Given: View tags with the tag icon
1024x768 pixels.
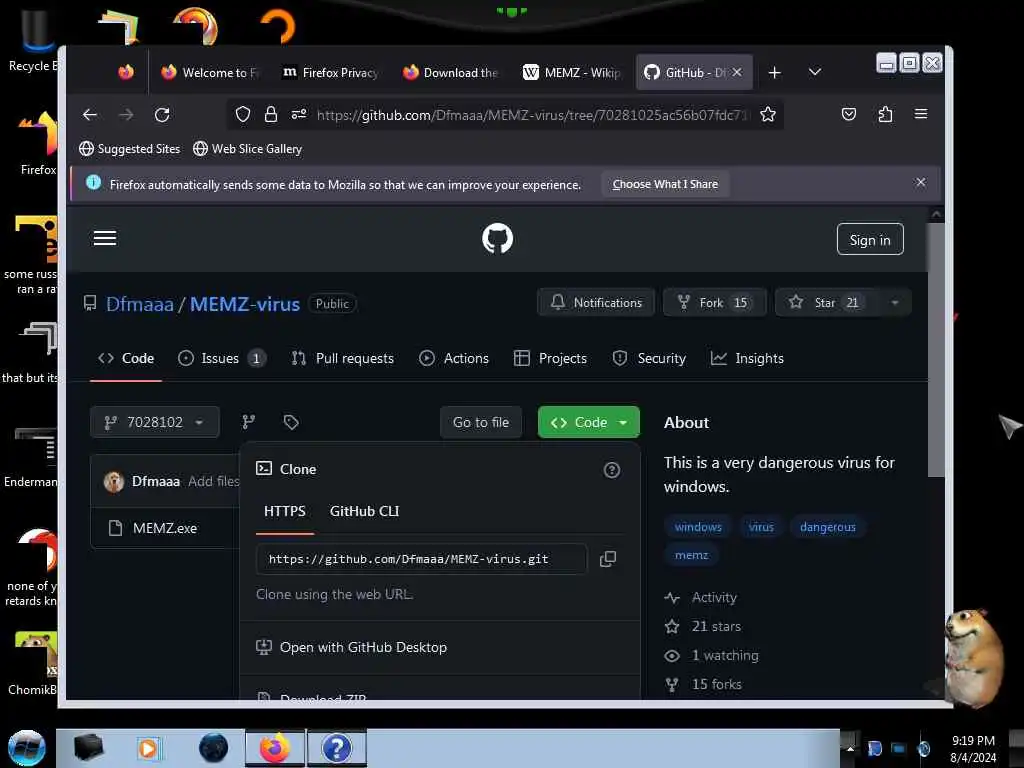Looking at the screenshot, I should [x=291, y=422].
